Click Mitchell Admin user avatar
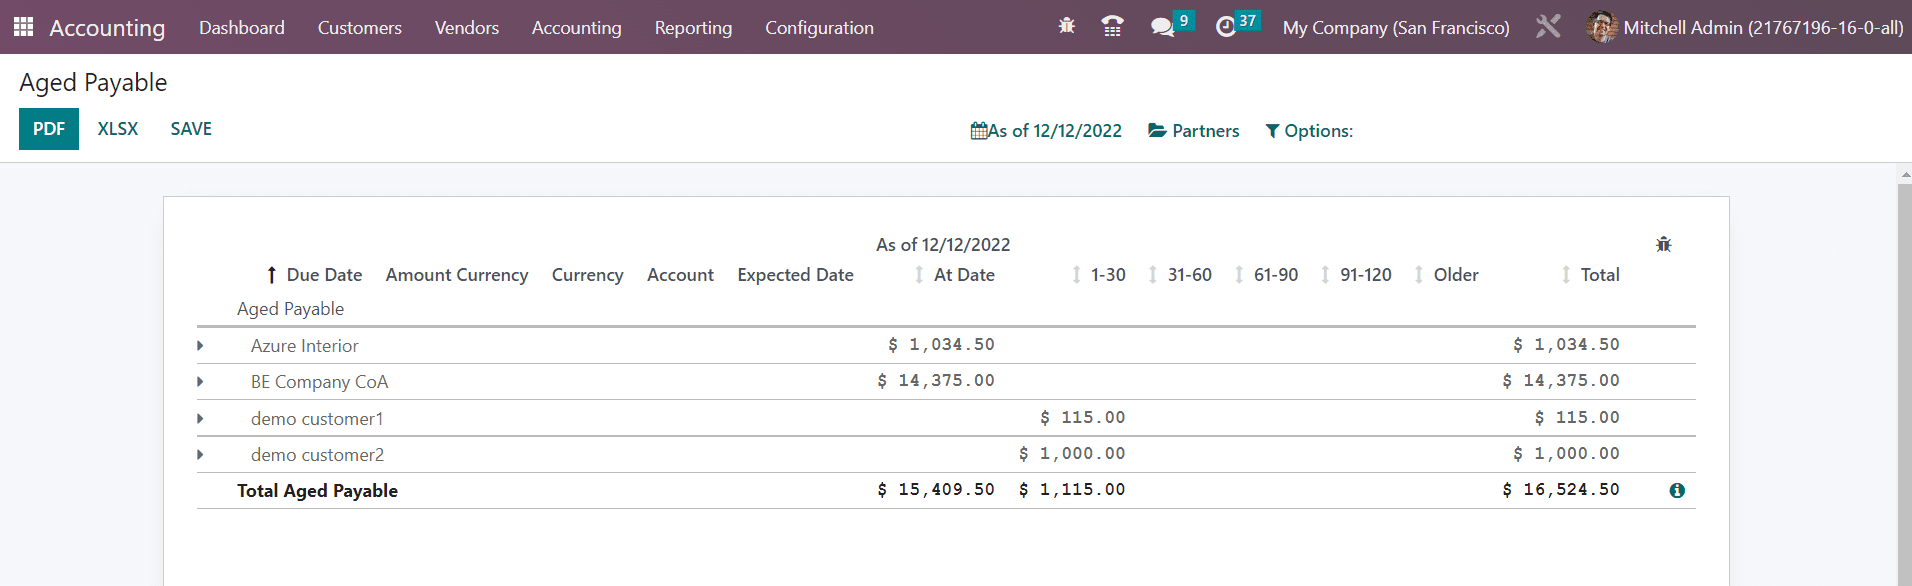 [1601, 27]
